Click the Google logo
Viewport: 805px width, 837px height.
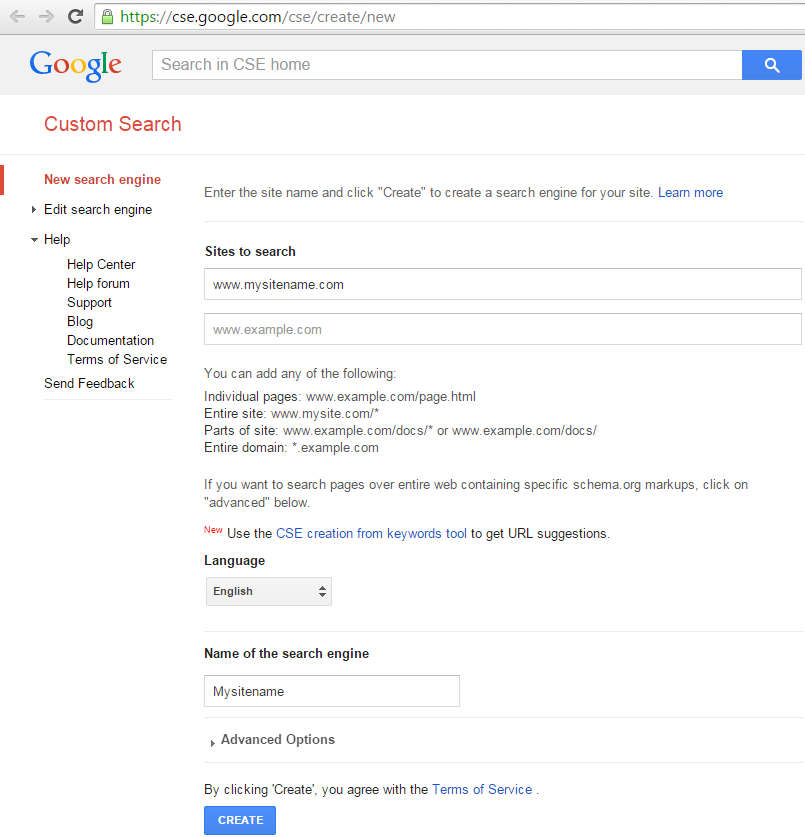pos(75,66)
